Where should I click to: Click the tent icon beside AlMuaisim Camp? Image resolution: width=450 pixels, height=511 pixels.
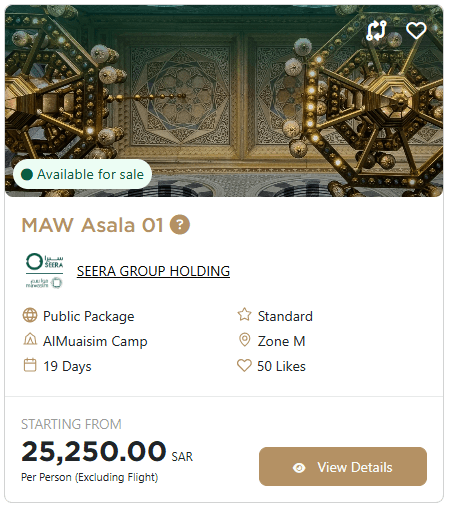pyautogui.click(x=30, y=340)
